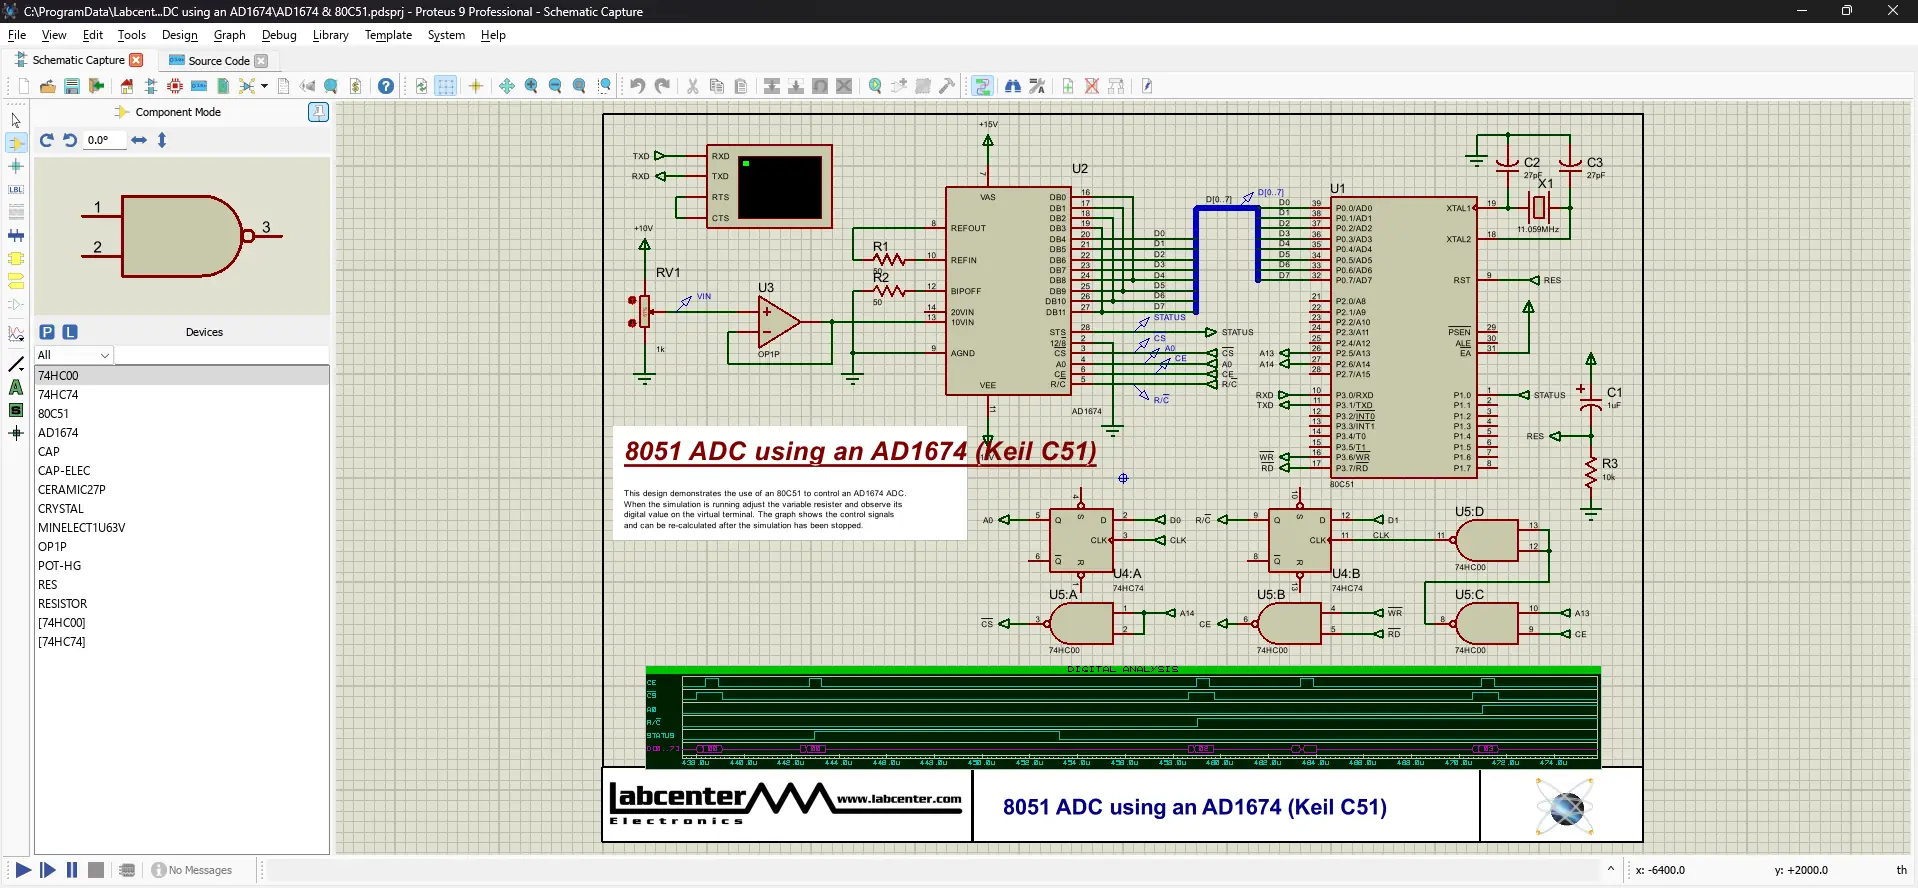Pause the simulation

(72, 870)
